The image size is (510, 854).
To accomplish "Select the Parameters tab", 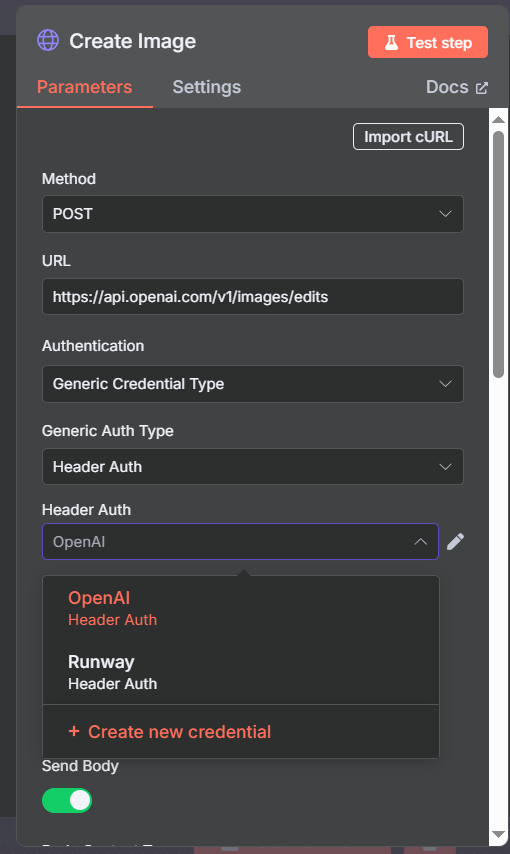I will 84,87.
